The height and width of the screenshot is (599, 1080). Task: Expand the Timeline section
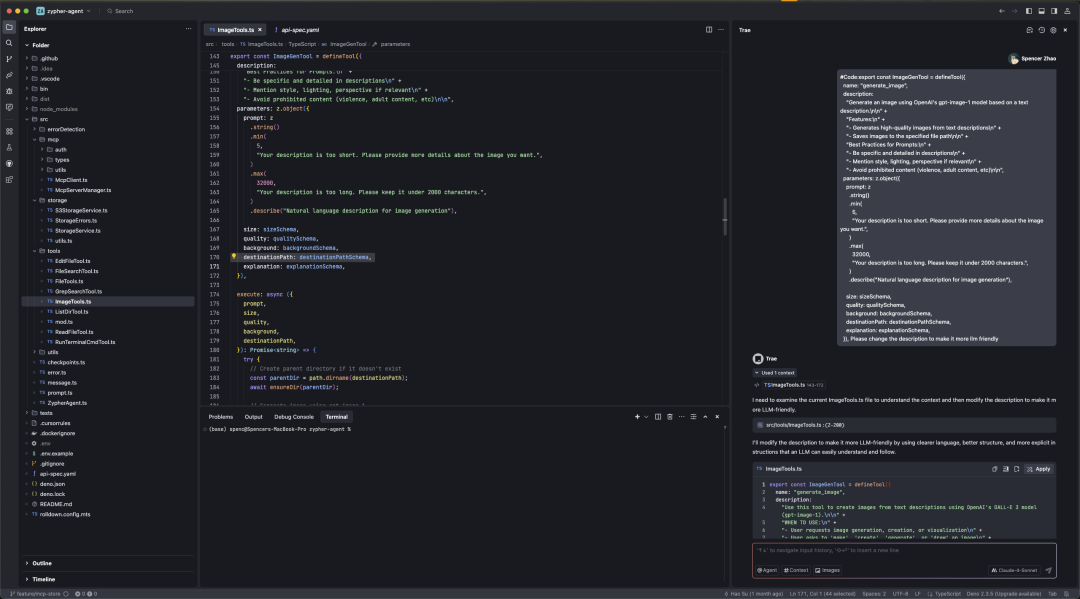tap(27, 579)
